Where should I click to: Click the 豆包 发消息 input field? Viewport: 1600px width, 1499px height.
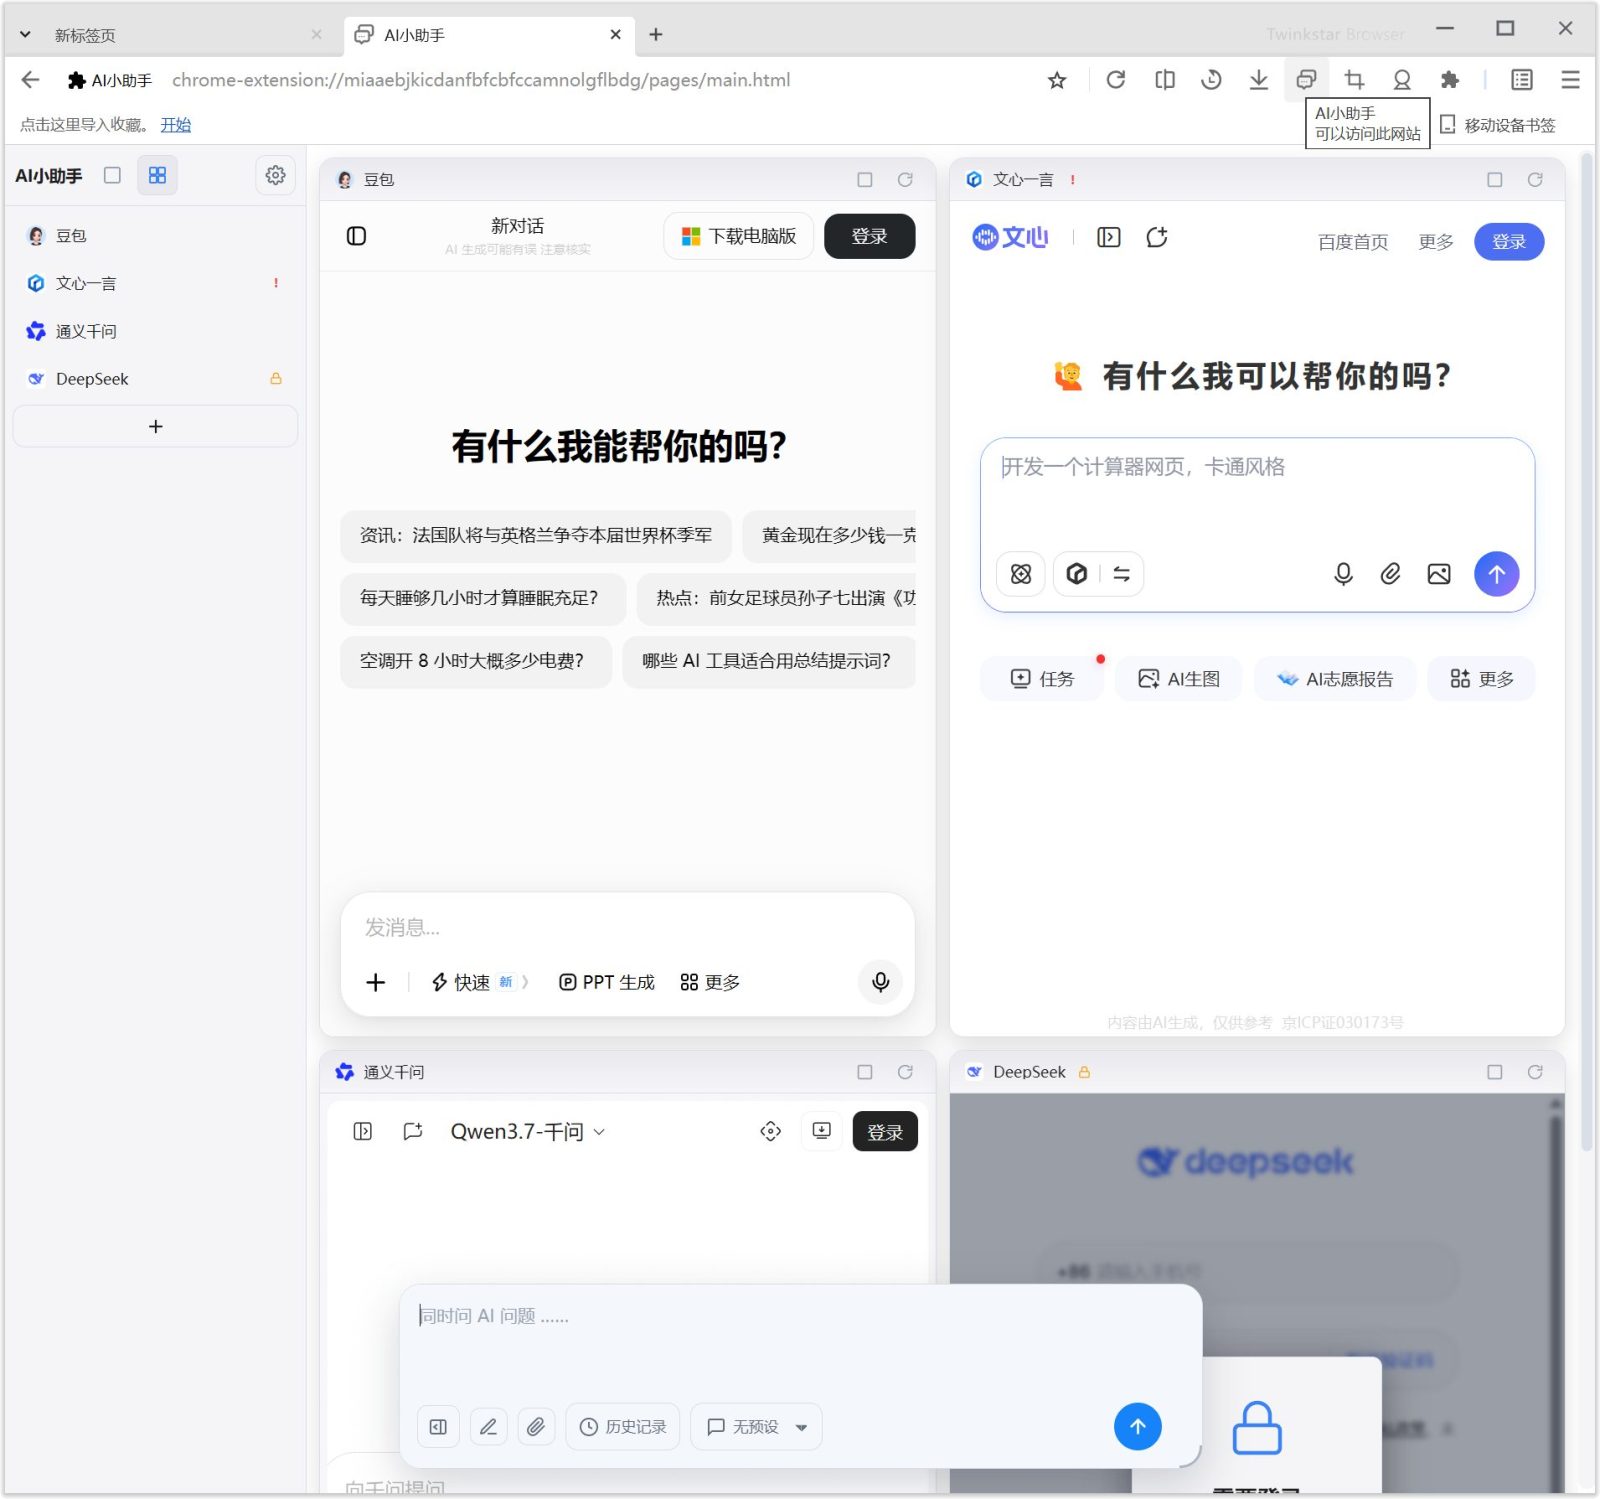(x=627, y=928)
